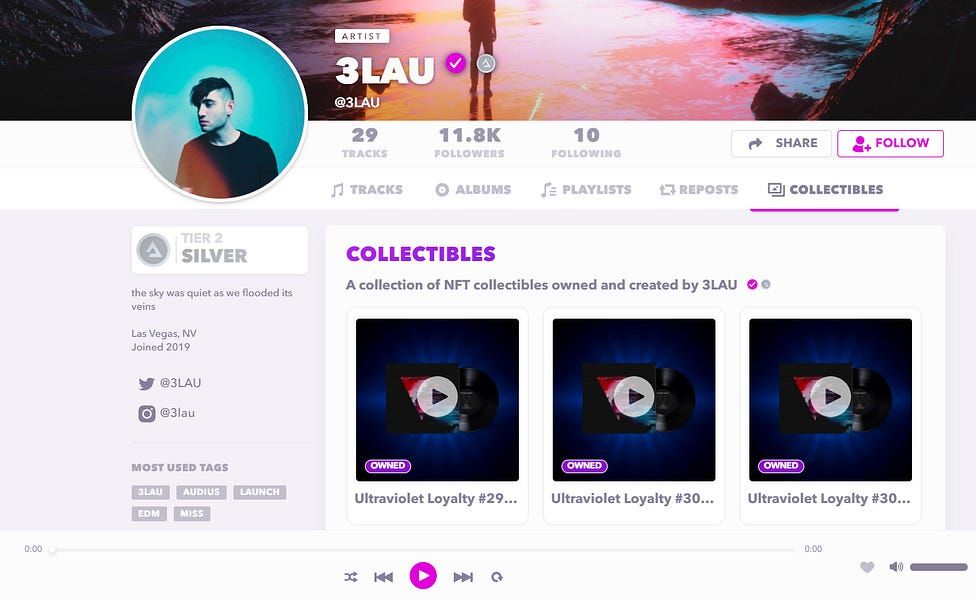Open the Playlists tab

coord(586,190)
